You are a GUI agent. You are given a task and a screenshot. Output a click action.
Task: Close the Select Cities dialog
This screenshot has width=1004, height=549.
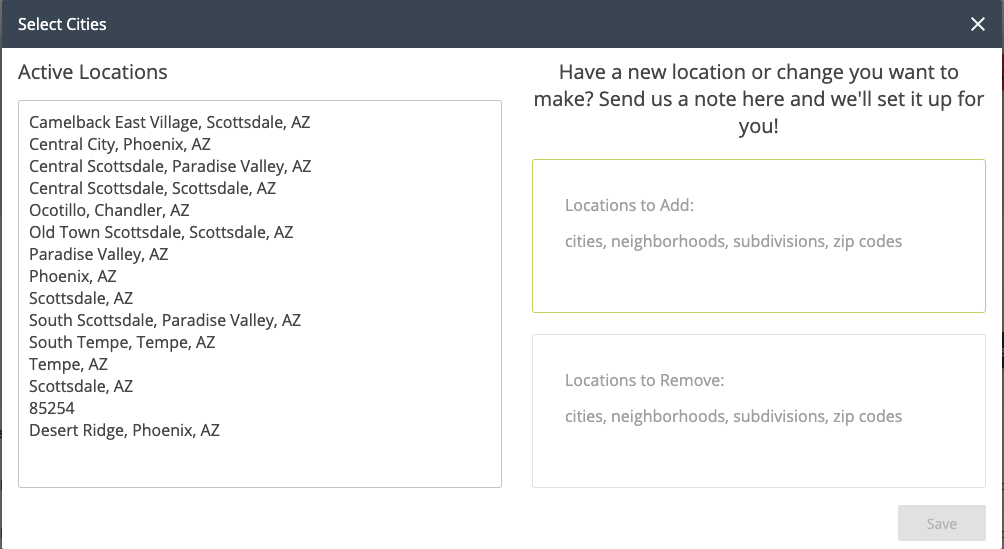[978, 24]
